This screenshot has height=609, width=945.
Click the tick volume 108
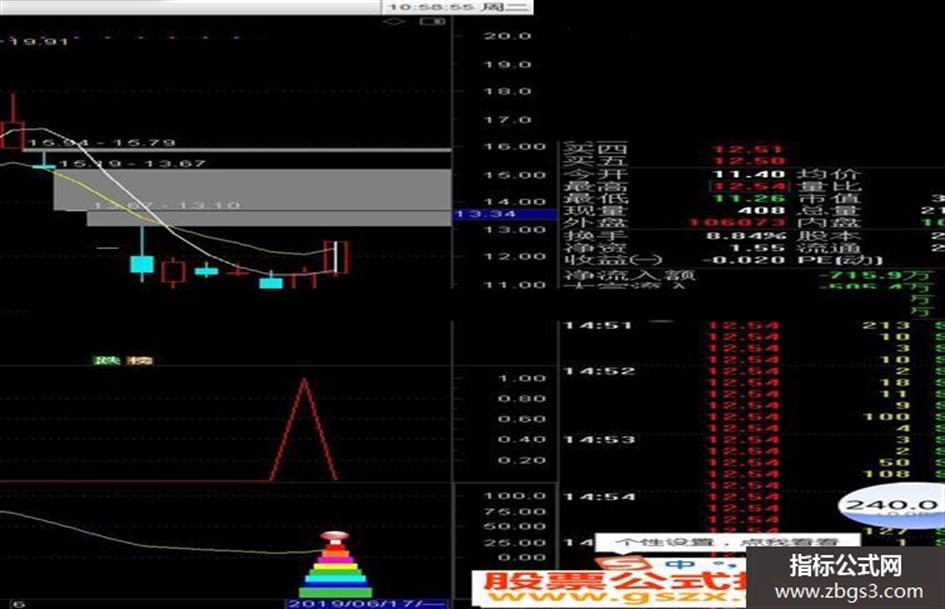pos(885,473)
